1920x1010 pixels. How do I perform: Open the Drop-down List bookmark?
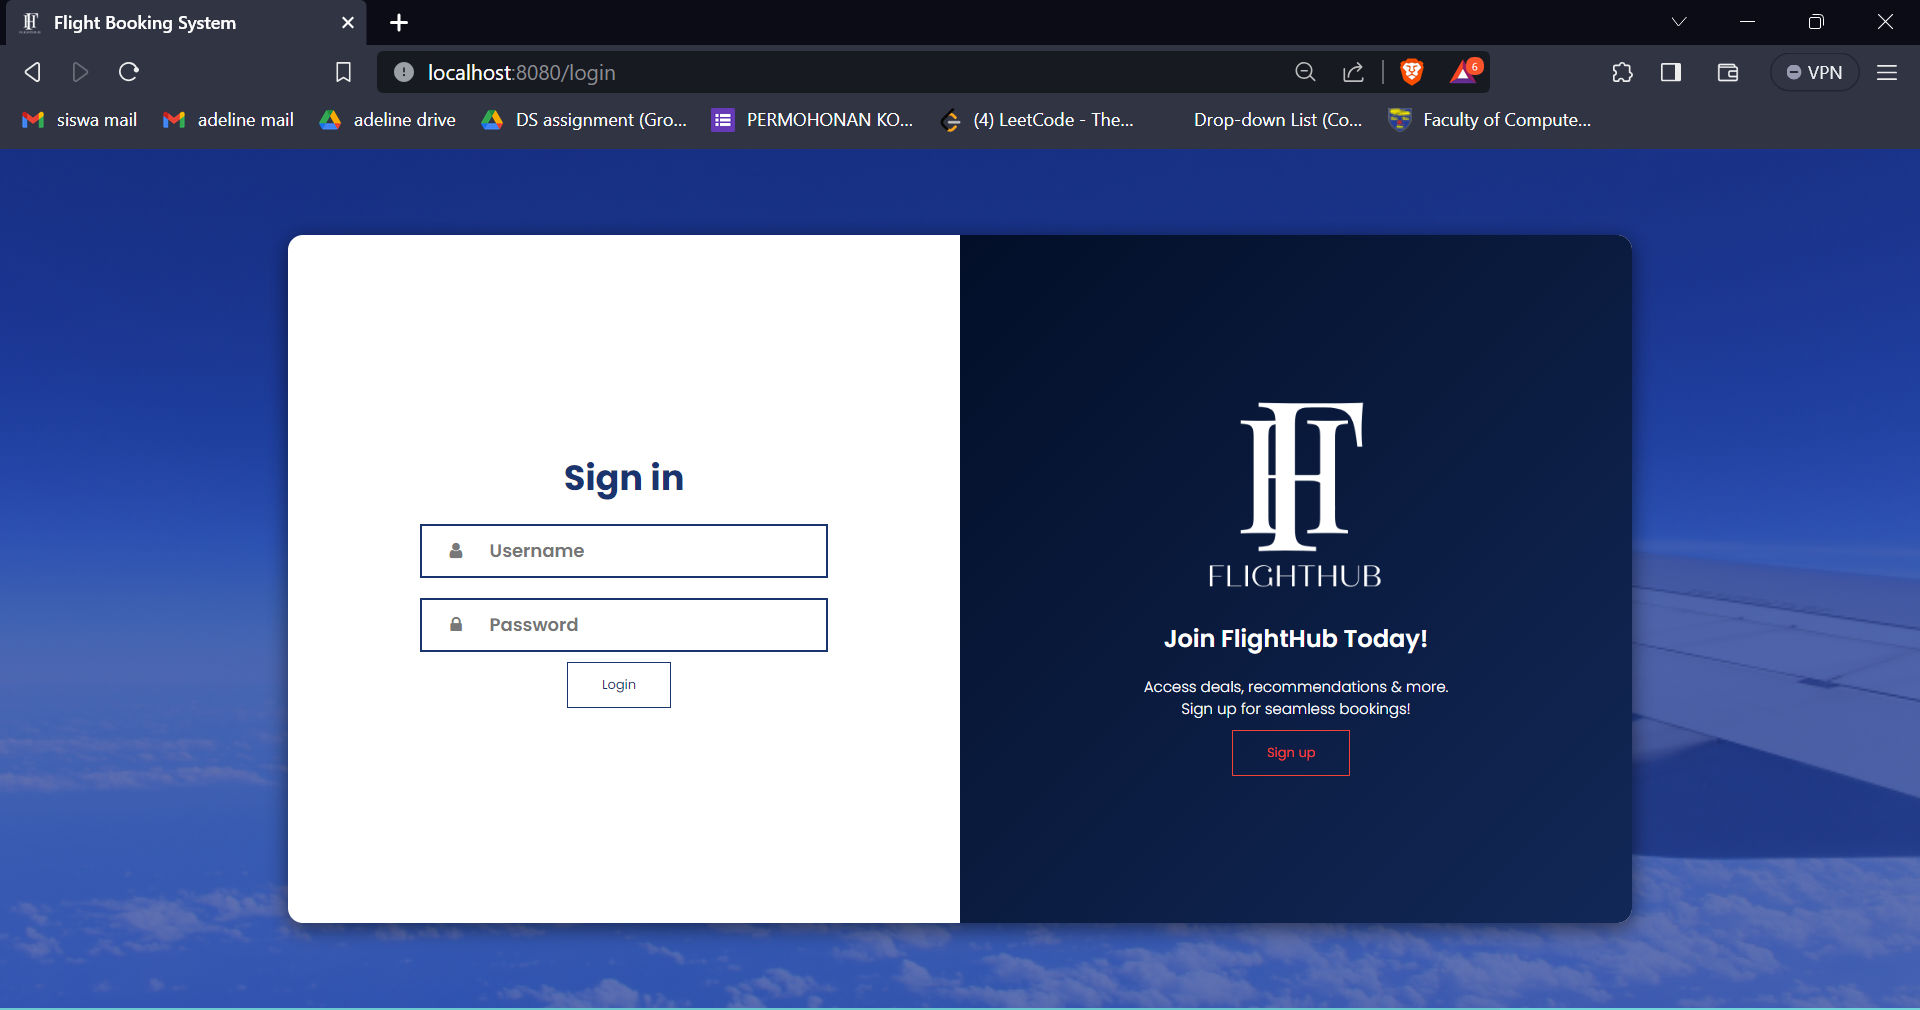(x=1265, y=120)
